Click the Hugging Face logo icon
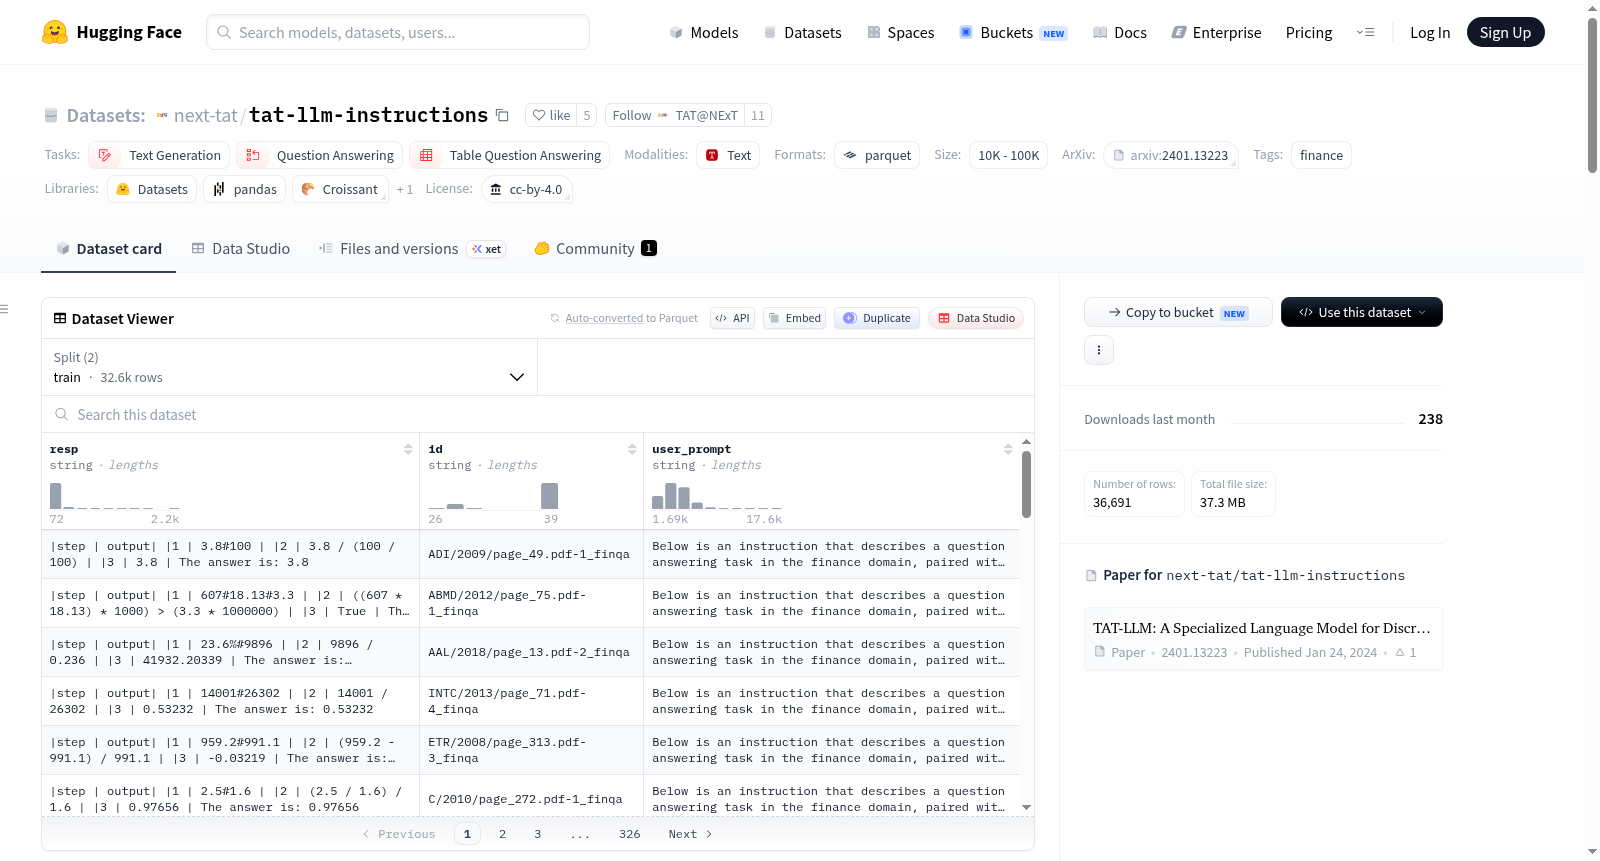Screen dimensions: 1600x861 tap(55, 32)
